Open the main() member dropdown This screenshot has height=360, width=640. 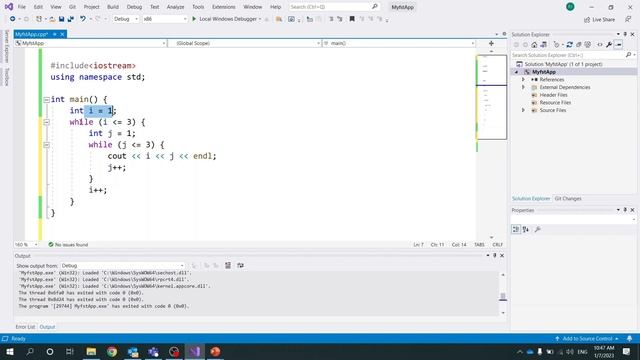pos(399,43)
